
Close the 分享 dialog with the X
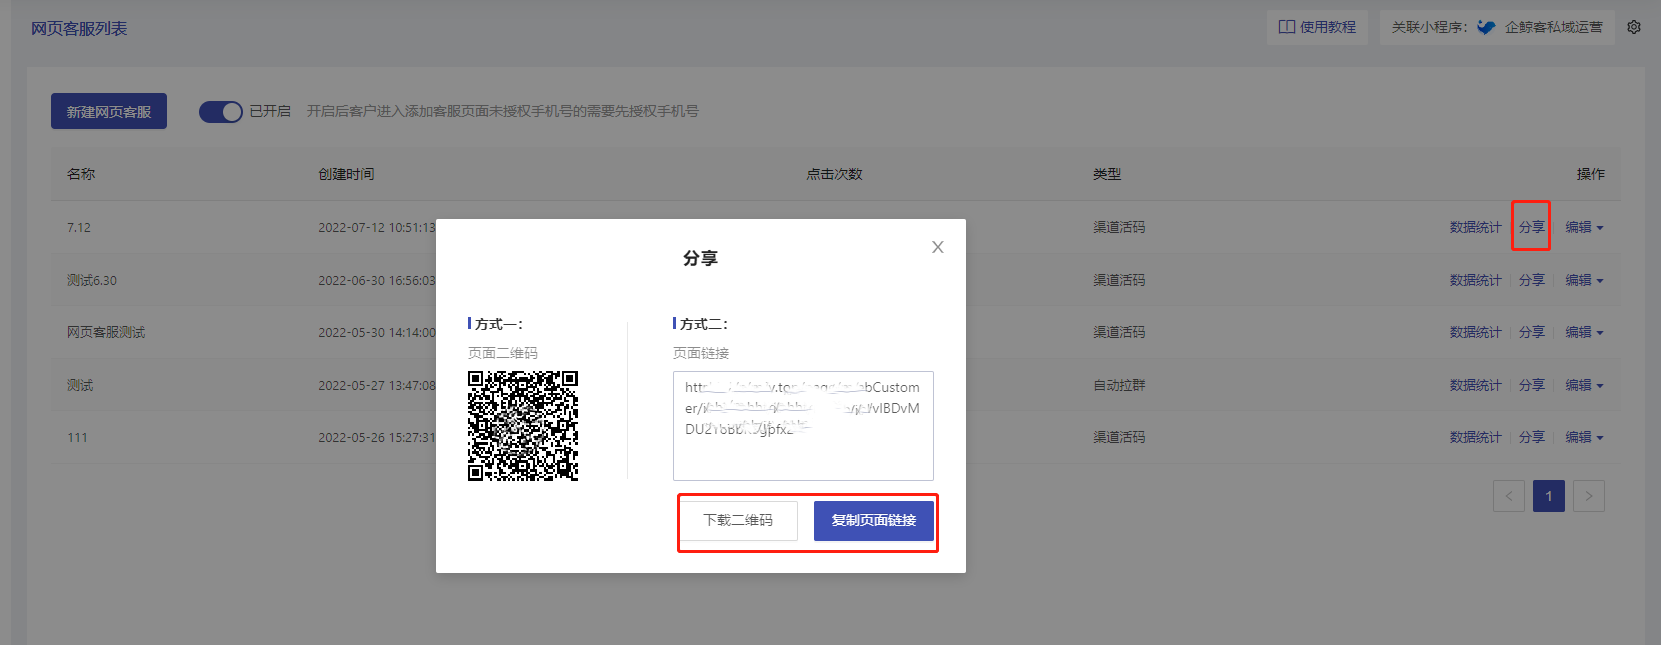click(938, 247)
